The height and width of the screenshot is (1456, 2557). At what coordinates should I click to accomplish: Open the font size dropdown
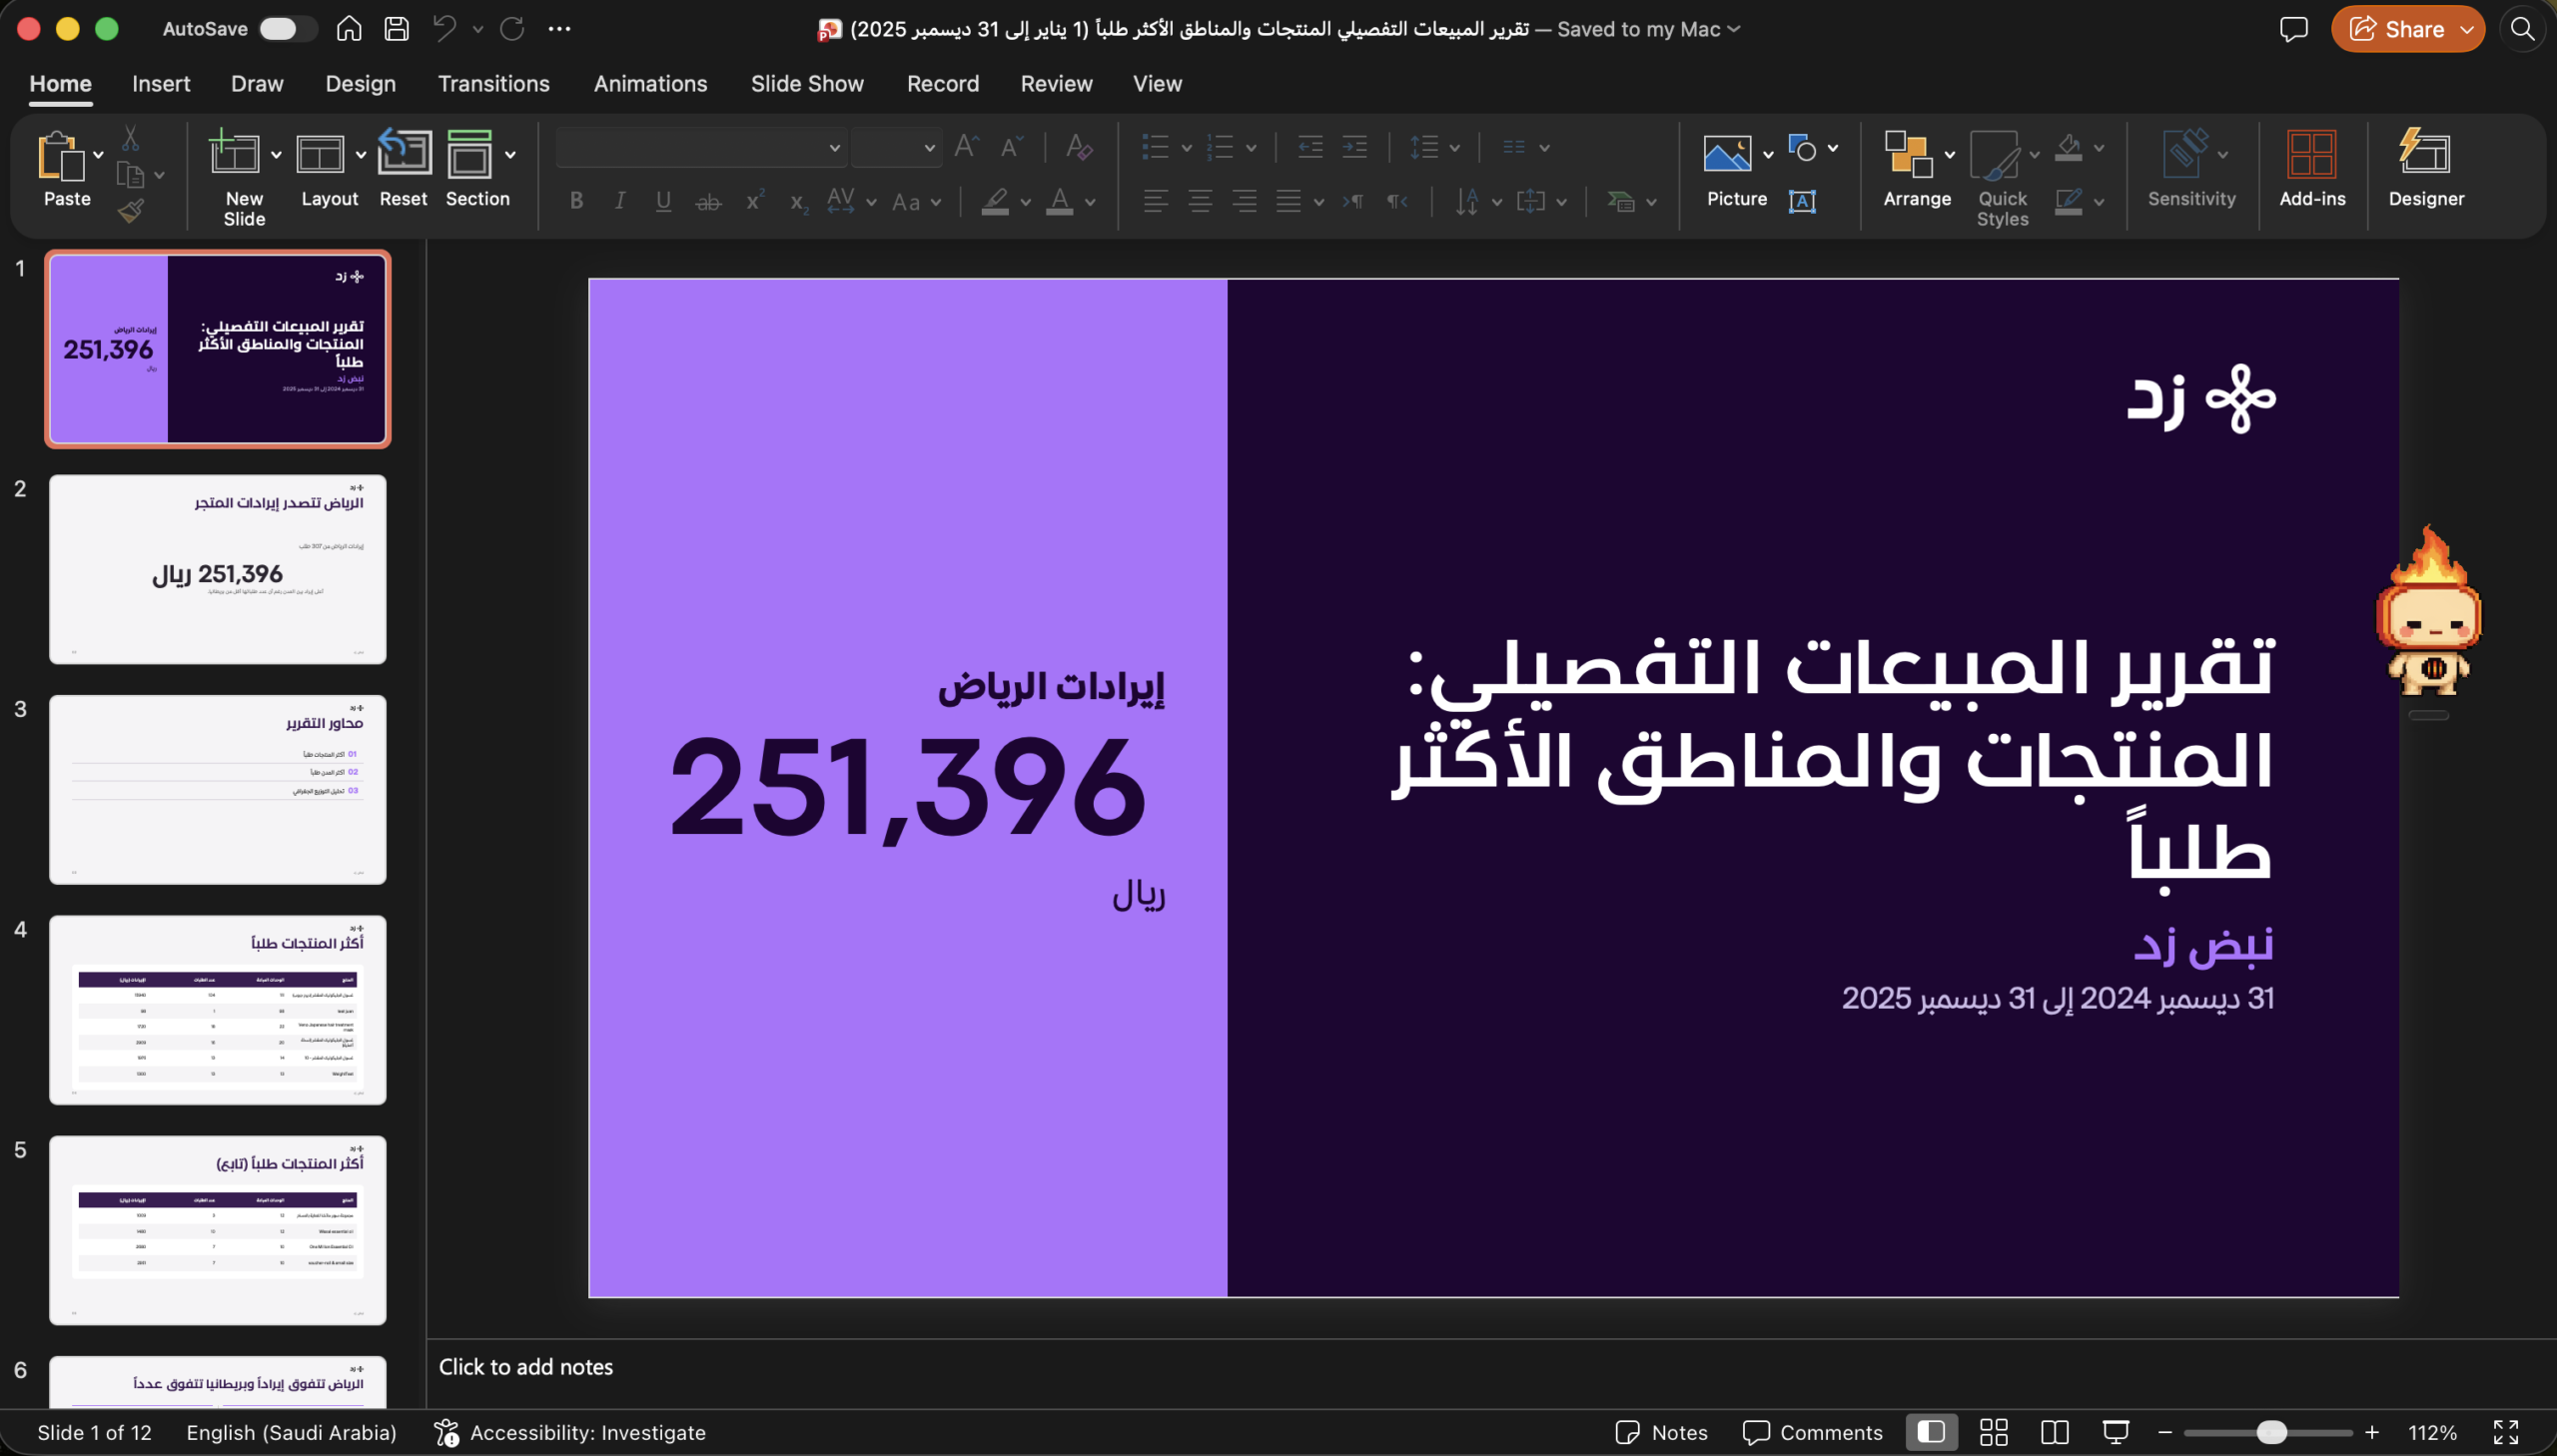coord(929,148)
